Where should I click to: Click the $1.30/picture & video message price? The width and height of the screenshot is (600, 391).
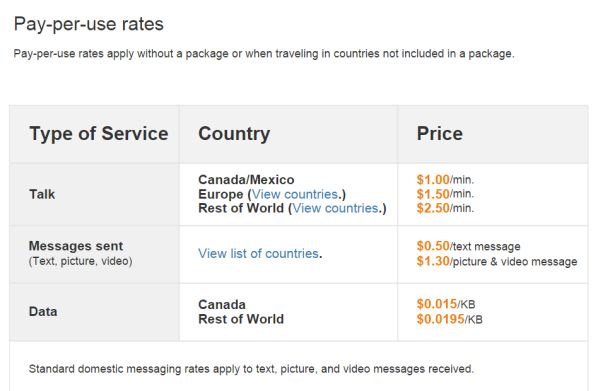click(x=497, y=261)
